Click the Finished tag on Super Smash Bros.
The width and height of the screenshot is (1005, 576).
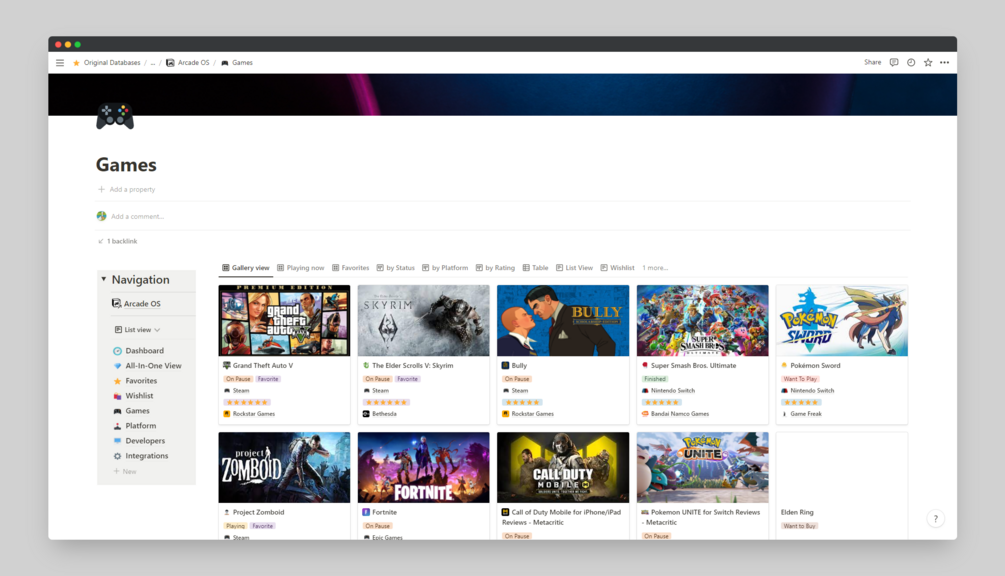(x=654, y=379)
